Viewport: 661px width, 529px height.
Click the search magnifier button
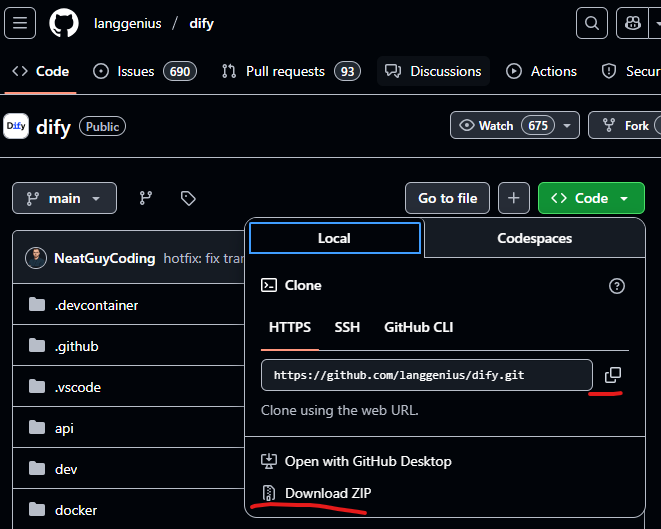point(591,23)
